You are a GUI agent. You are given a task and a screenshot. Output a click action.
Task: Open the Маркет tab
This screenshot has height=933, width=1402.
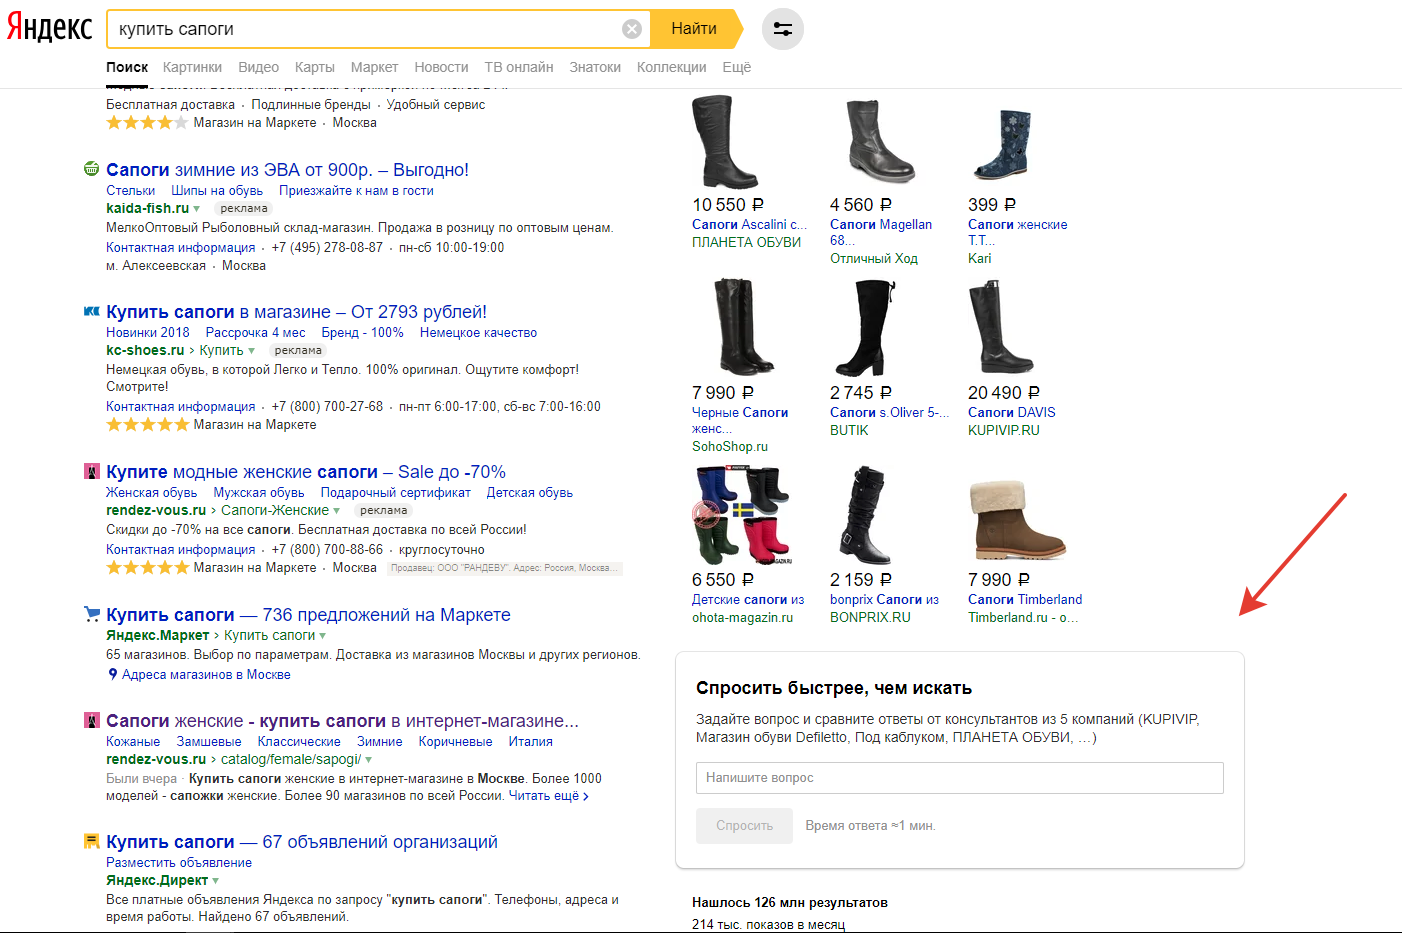pyautogui.click(x=374, y=67)
